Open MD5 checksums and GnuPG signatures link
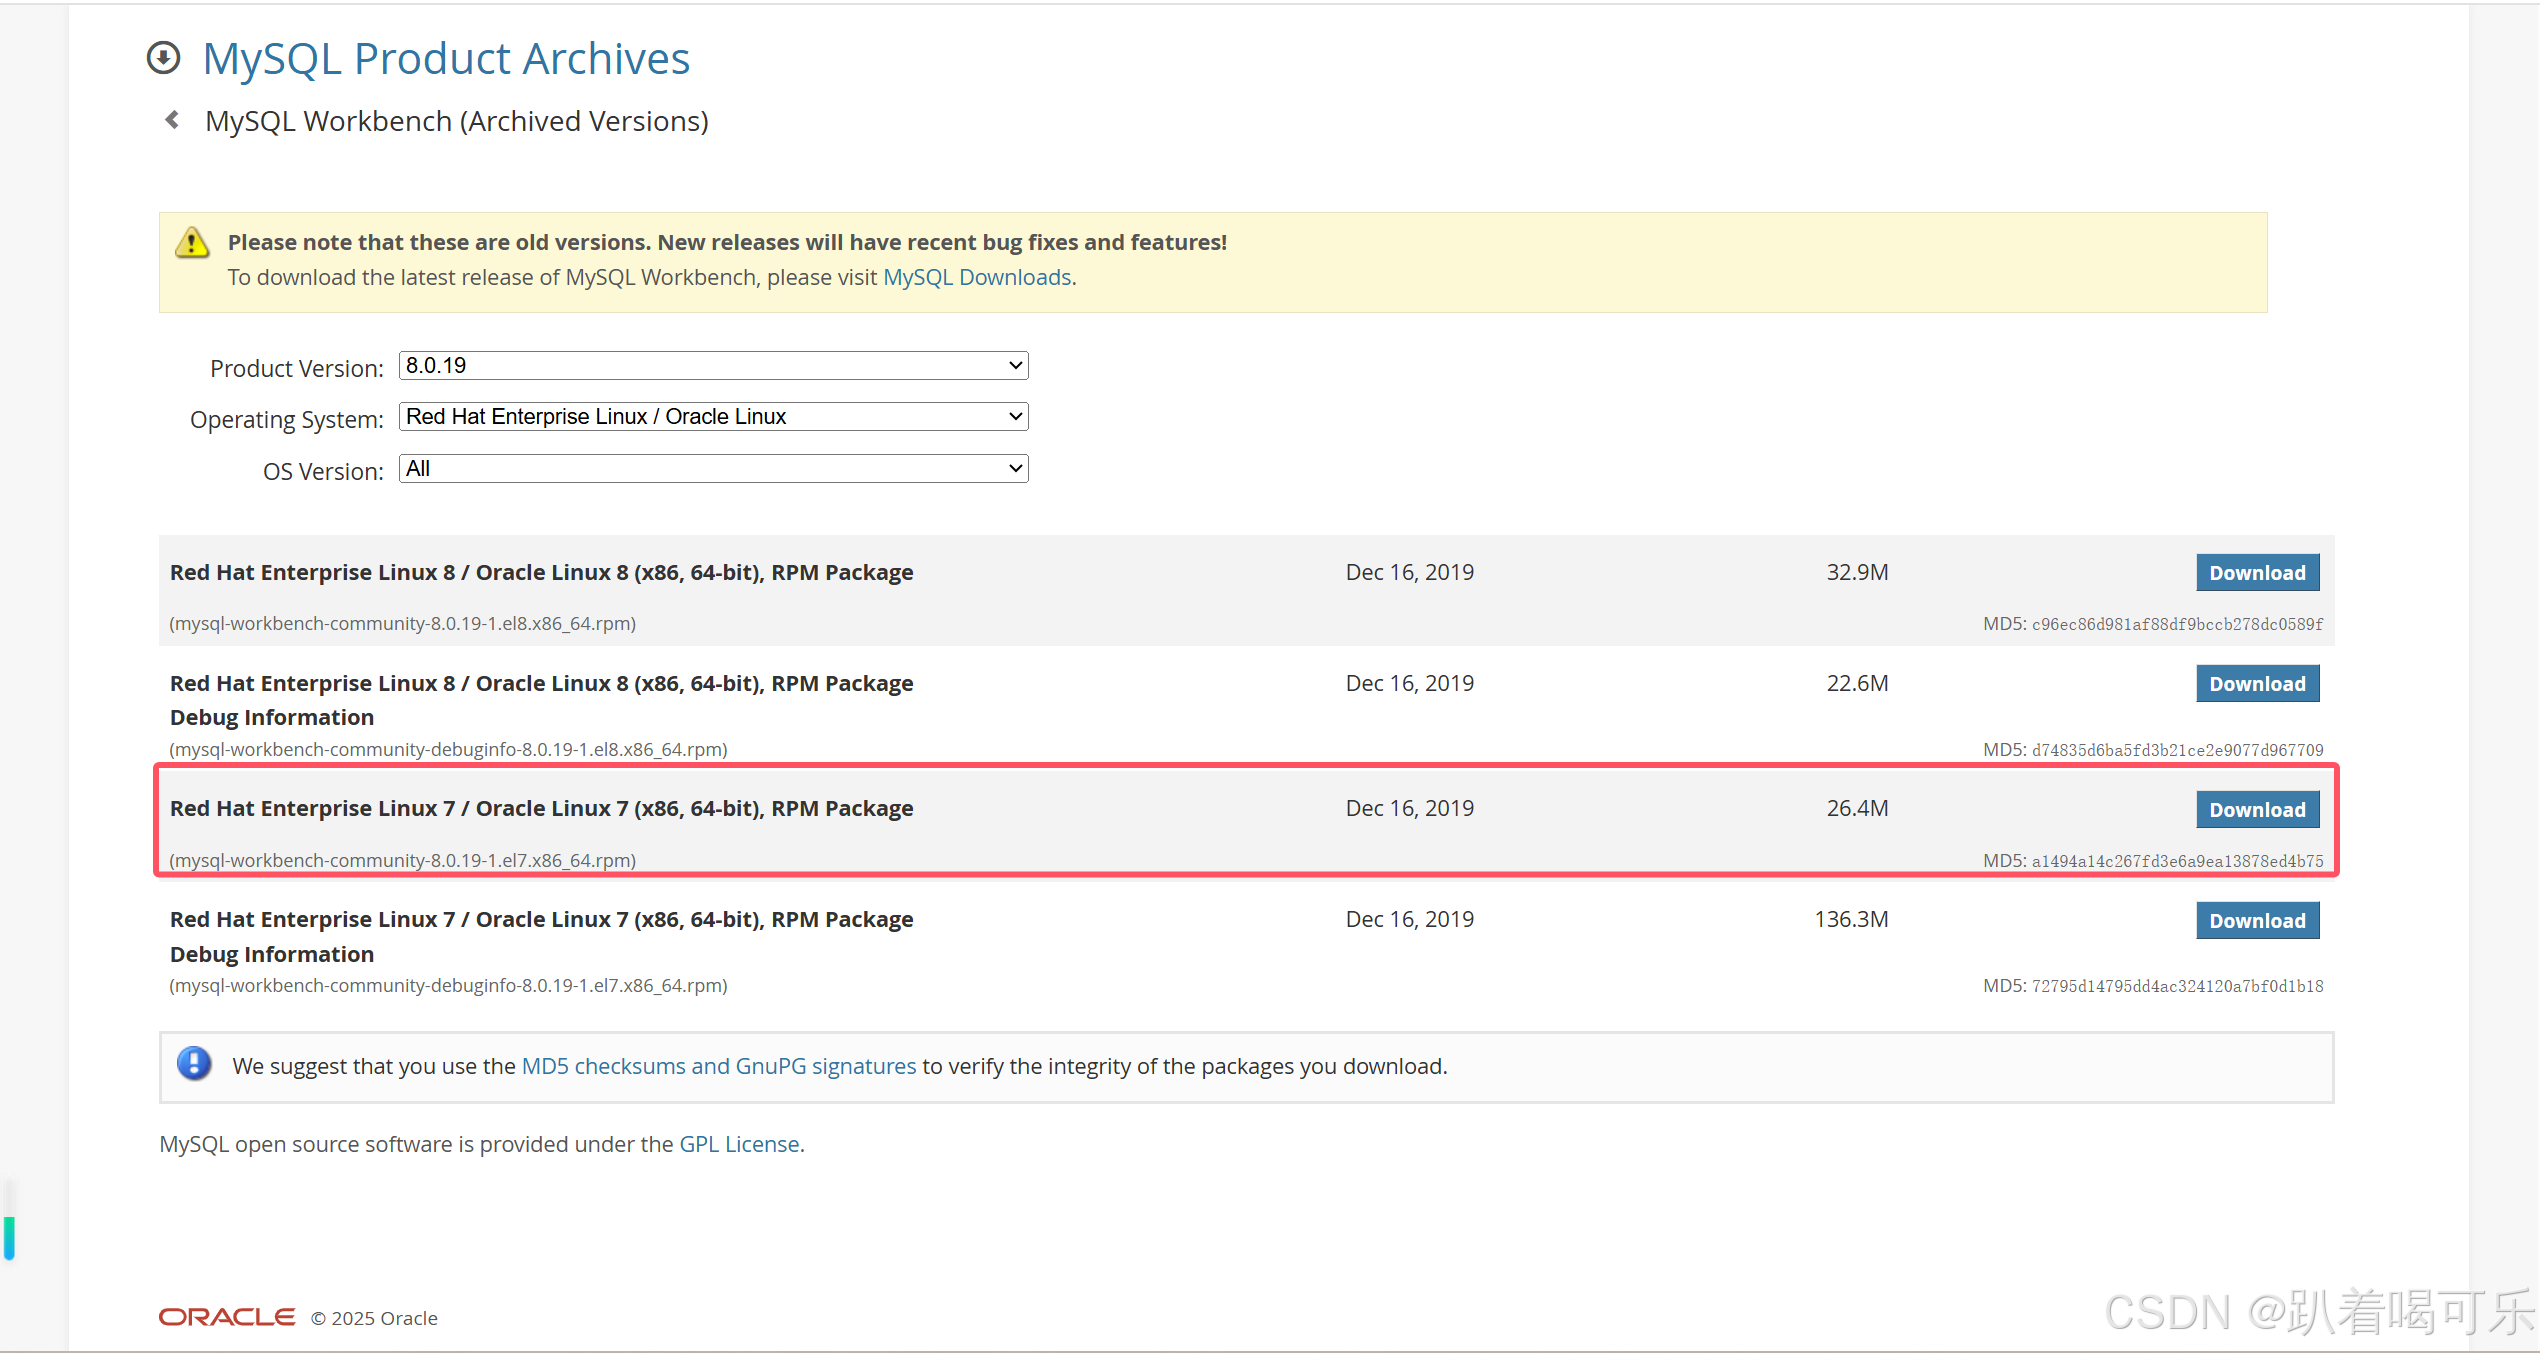Screen dimensions: 2540x1353 point(719,1066)
